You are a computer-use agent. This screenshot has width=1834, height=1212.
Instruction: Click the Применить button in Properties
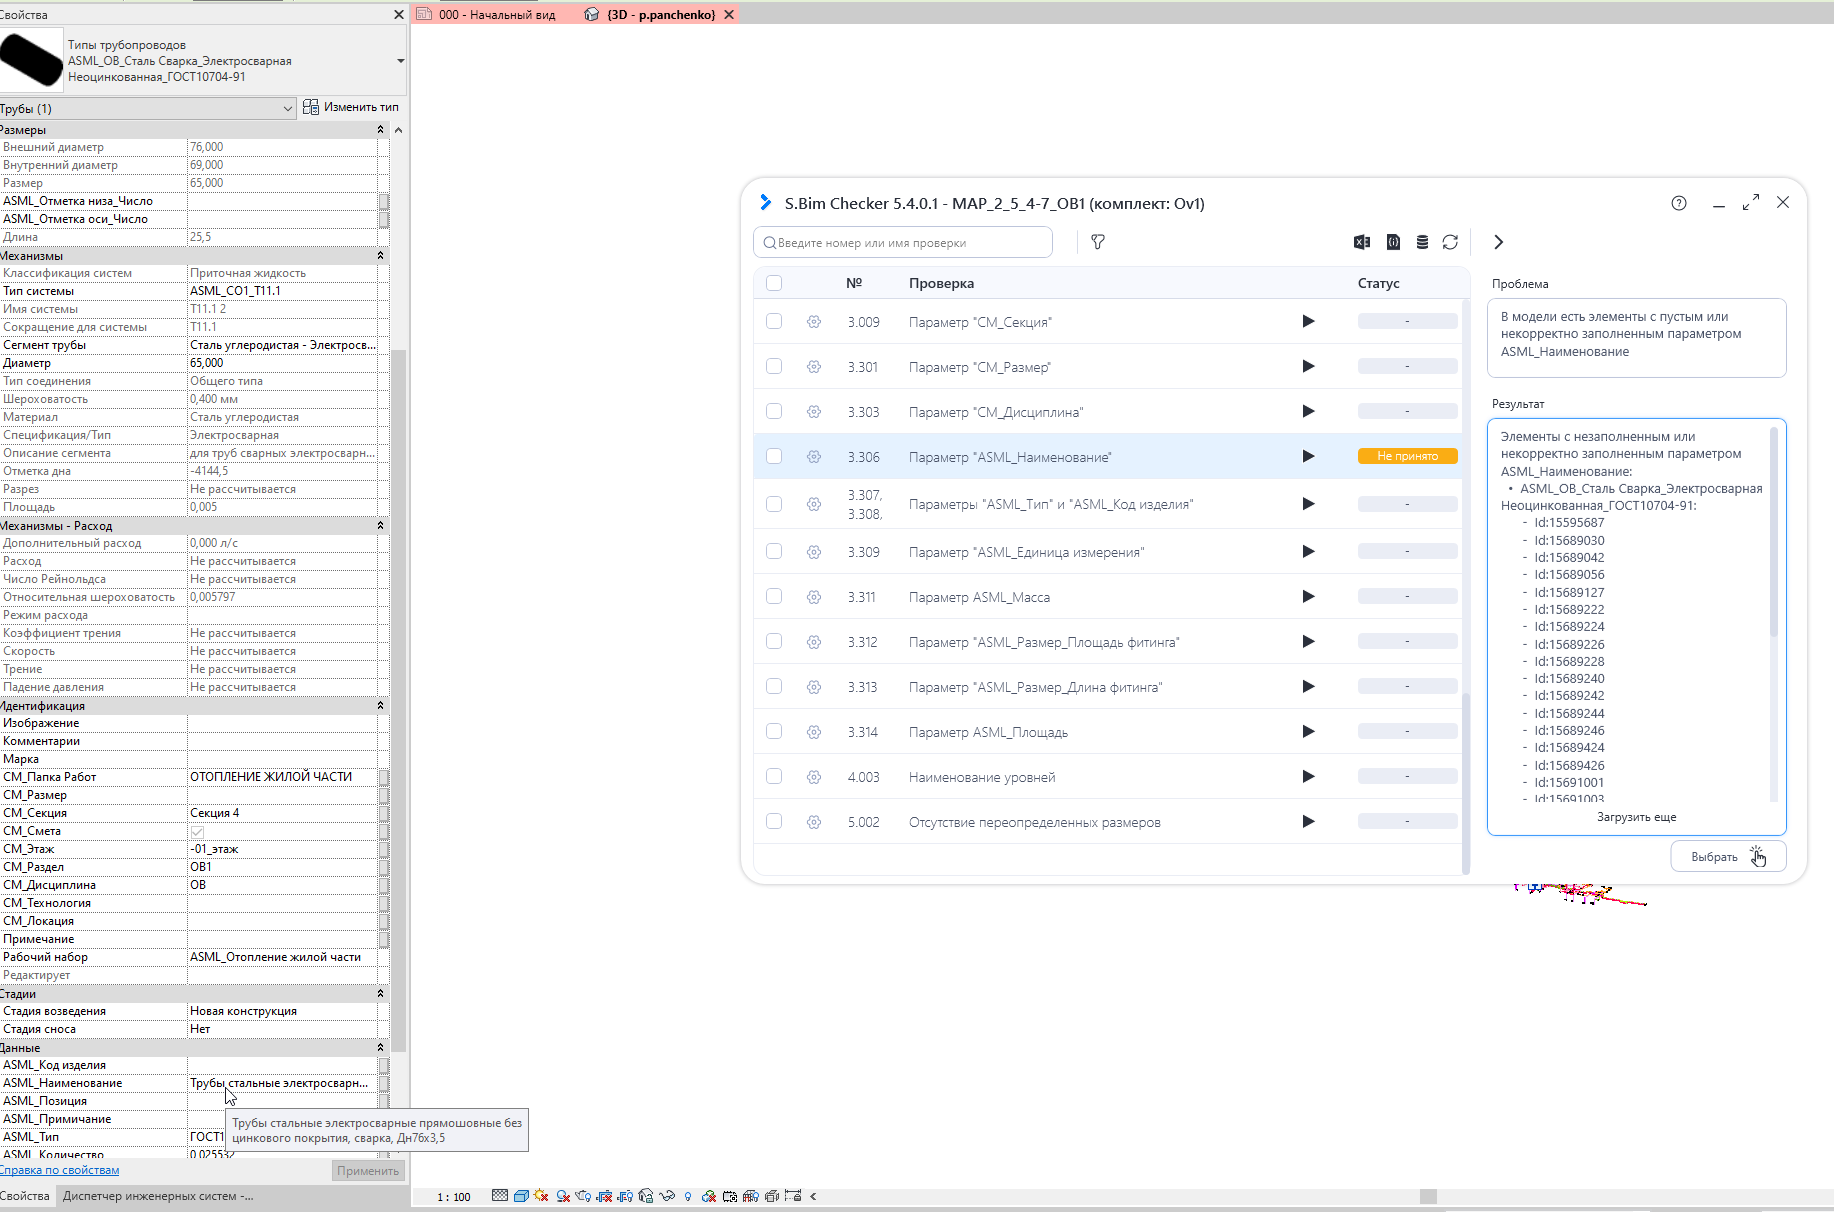point(368,1171)
